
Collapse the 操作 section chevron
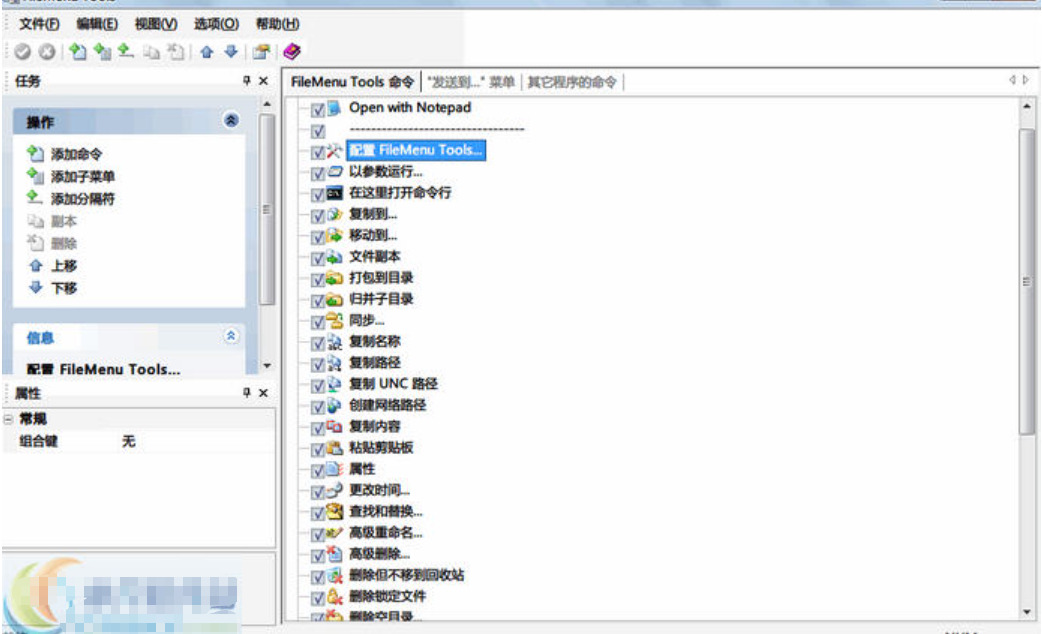[x=231, y=120]
